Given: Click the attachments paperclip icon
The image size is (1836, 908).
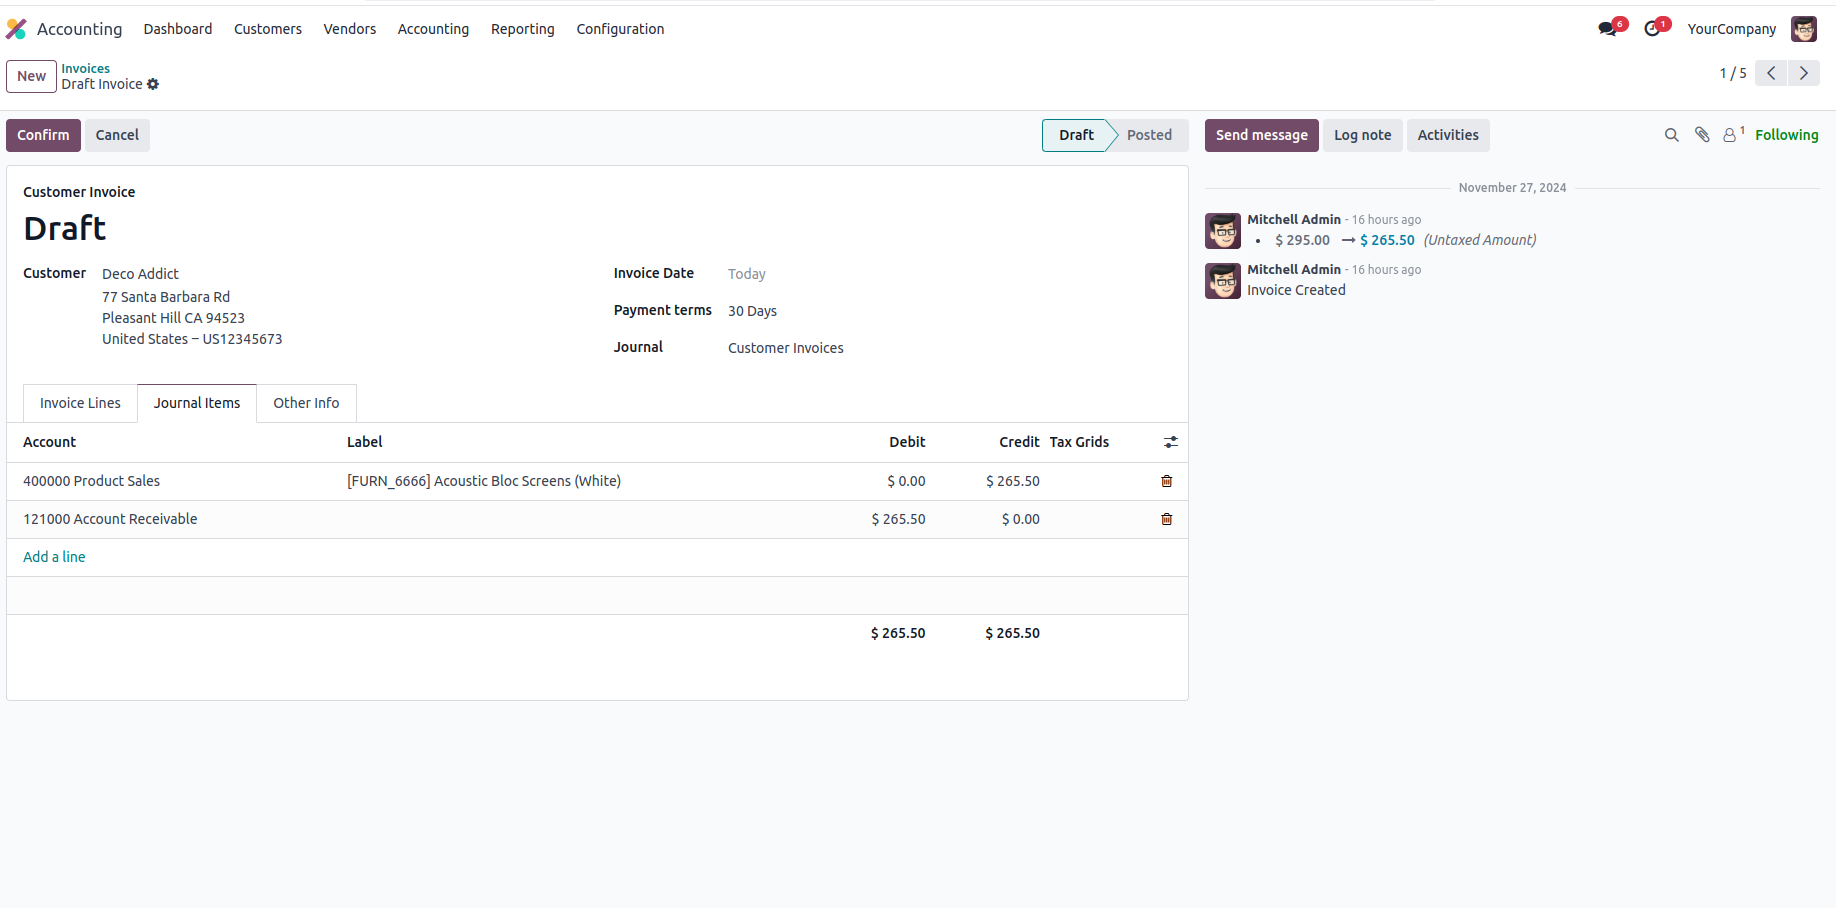Looking at the screenshot, I should pyautogui.click(x=1702, y=135).
